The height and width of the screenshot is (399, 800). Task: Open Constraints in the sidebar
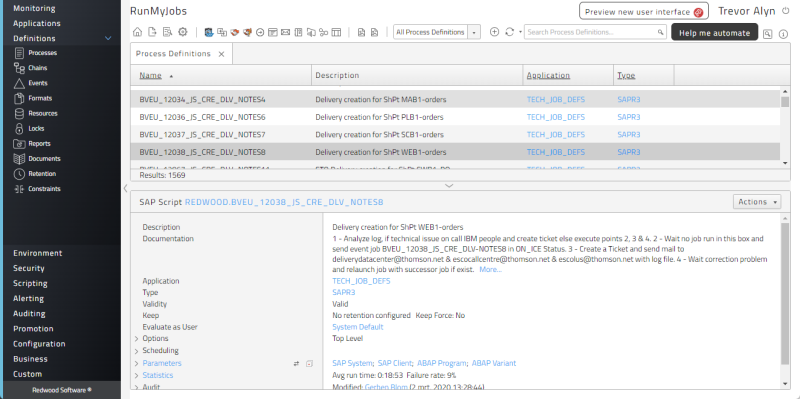44,189
